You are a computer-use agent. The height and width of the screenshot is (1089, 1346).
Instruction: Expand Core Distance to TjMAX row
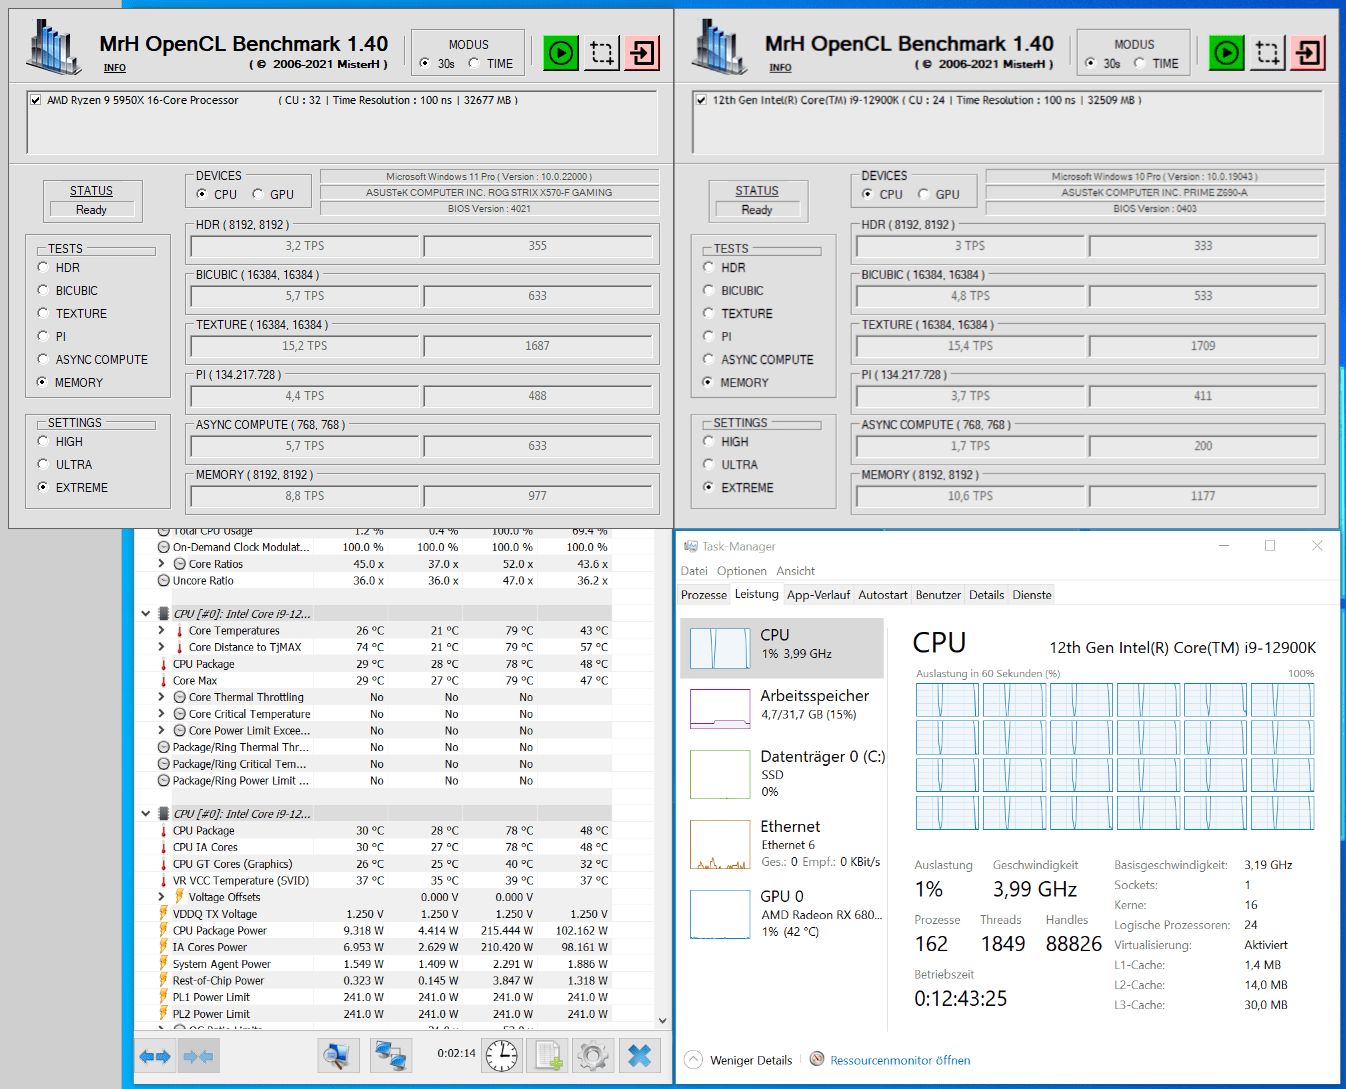point(161,647)
